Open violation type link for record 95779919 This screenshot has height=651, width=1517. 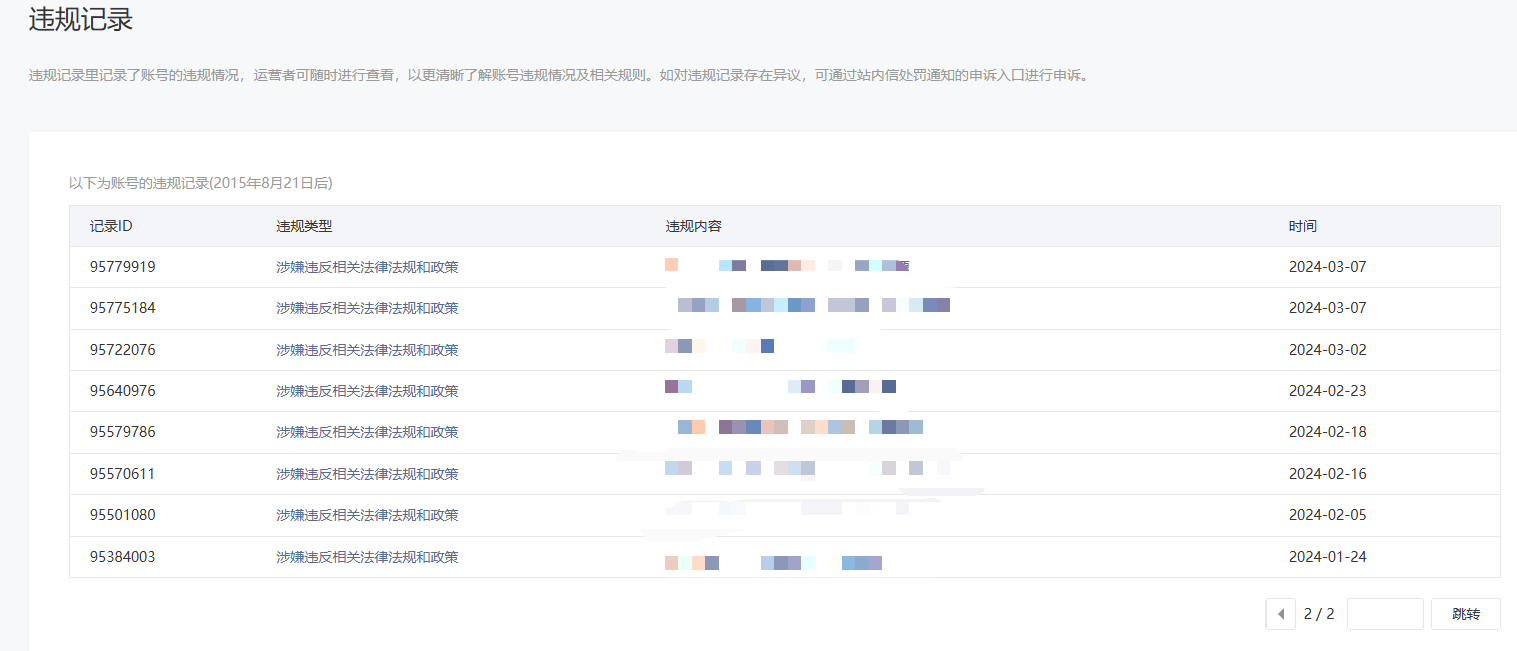pyautogui.click(x=367, y=267)
